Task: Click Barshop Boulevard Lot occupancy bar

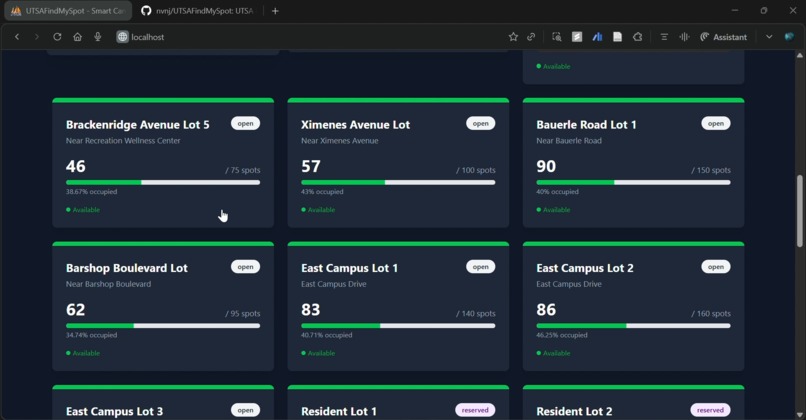Action: coord(163,326)
